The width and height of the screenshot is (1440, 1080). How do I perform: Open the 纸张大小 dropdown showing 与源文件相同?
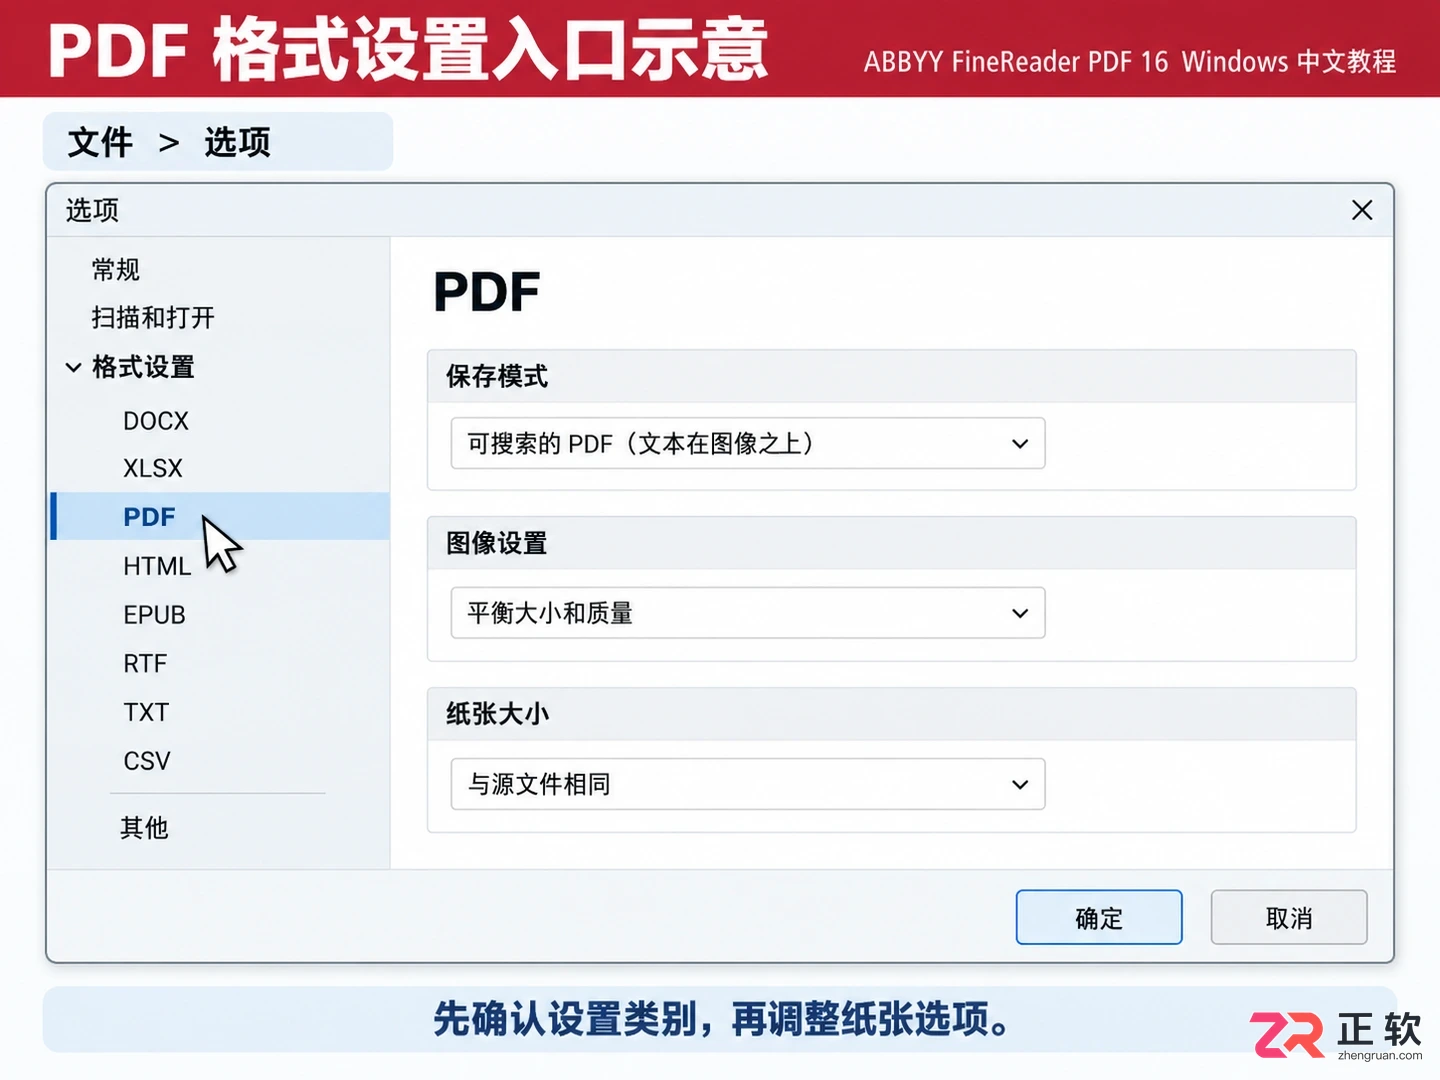click(x=748, y=784)
